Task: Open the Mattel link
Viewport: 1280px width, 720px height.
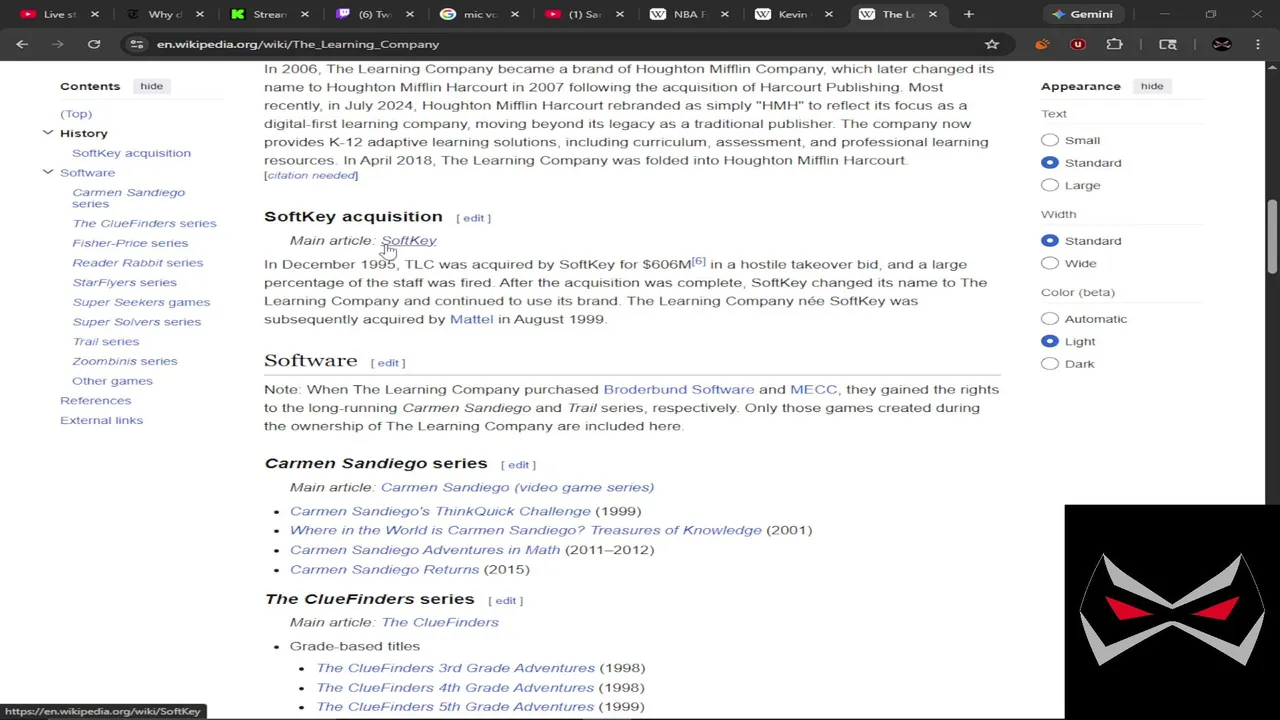Action: (x=471, y=319)
